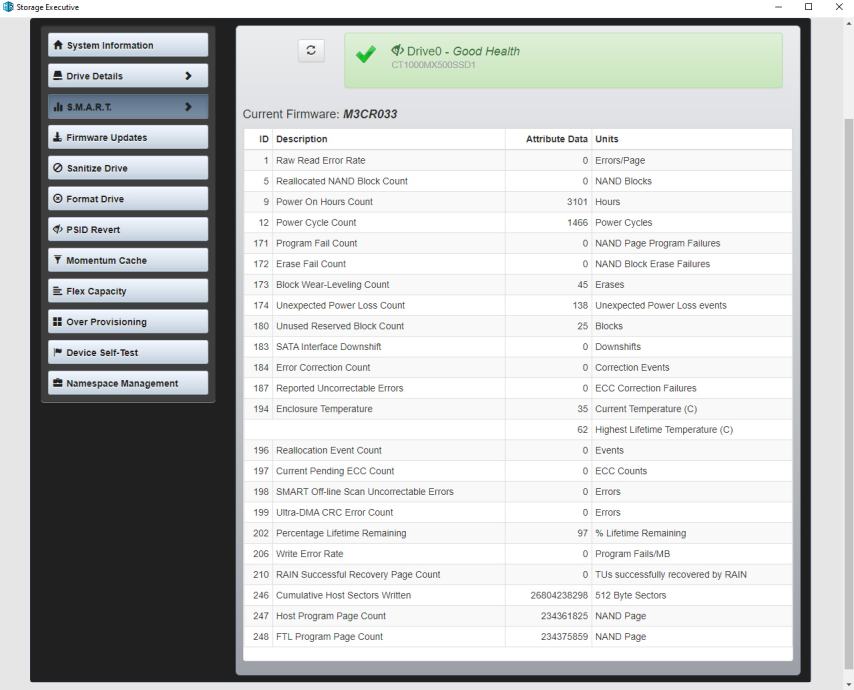
Task: Select Reallocated NAND Block Count row
Action: coord(517,181)
